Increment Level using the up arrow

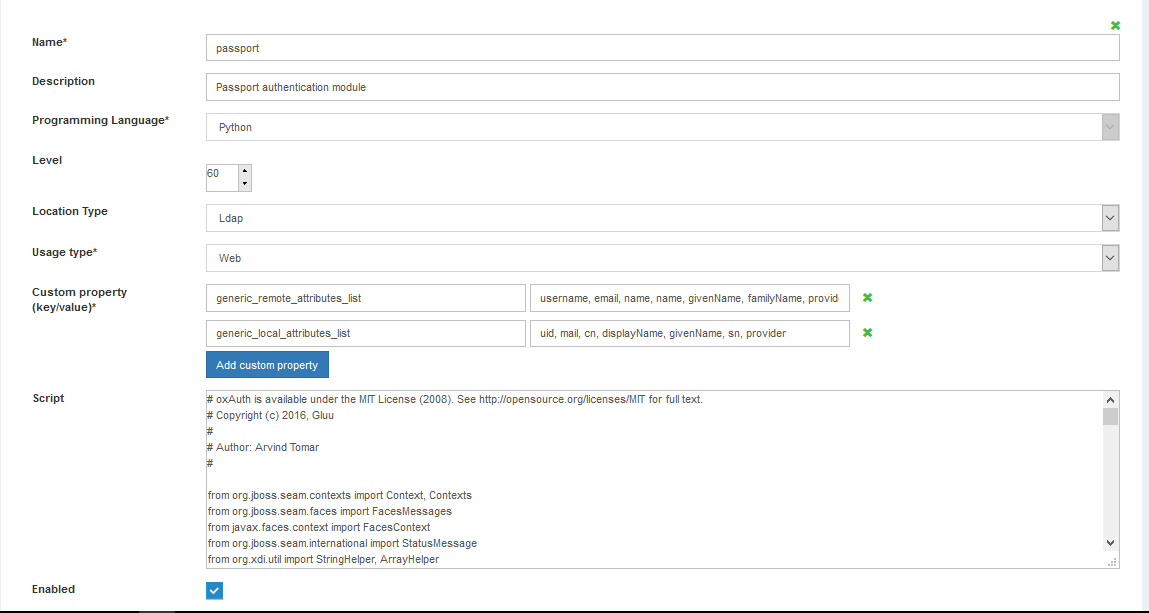point(245,171)
